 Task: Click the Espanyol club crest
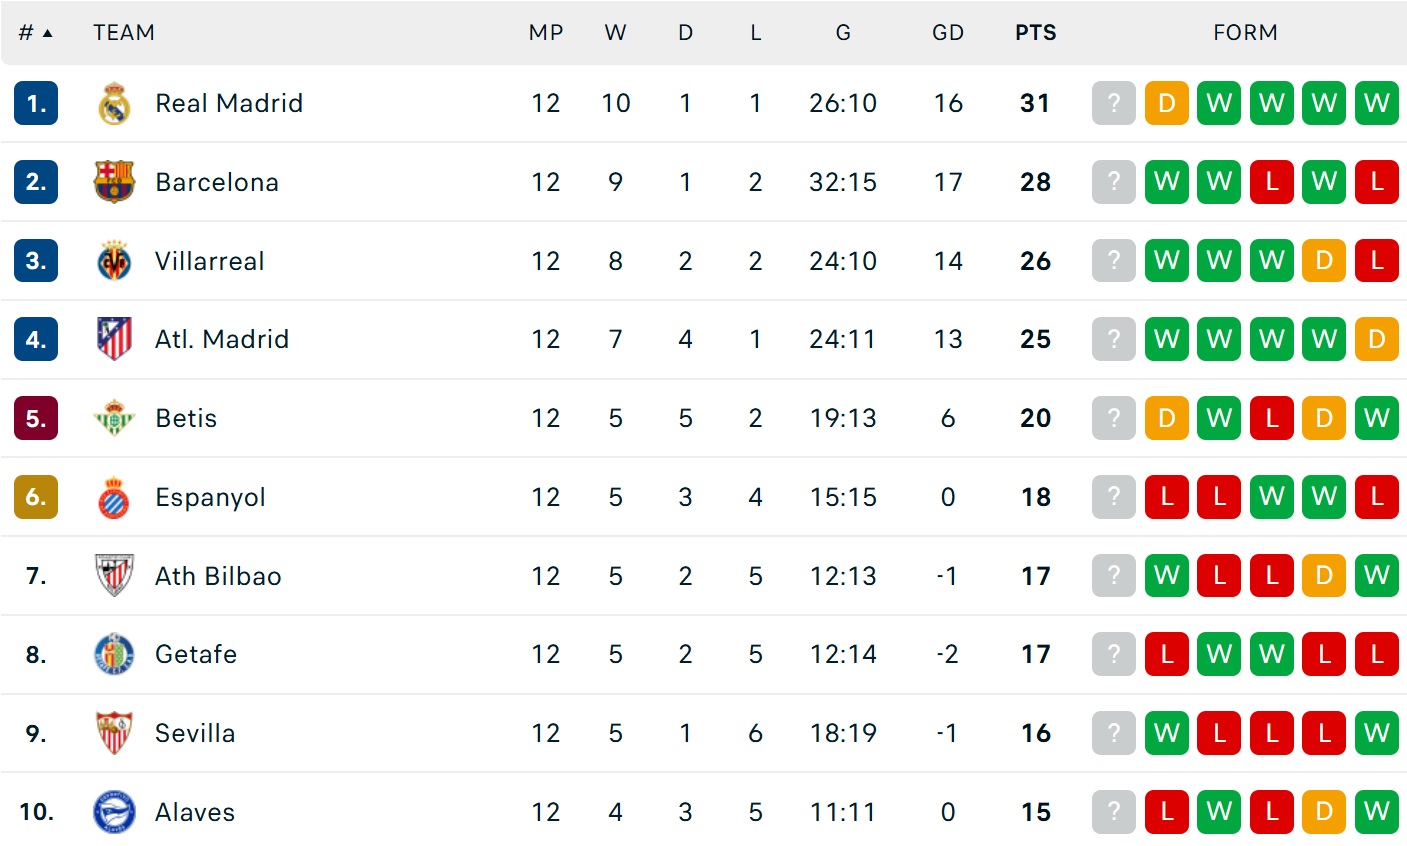coord(114,497)
